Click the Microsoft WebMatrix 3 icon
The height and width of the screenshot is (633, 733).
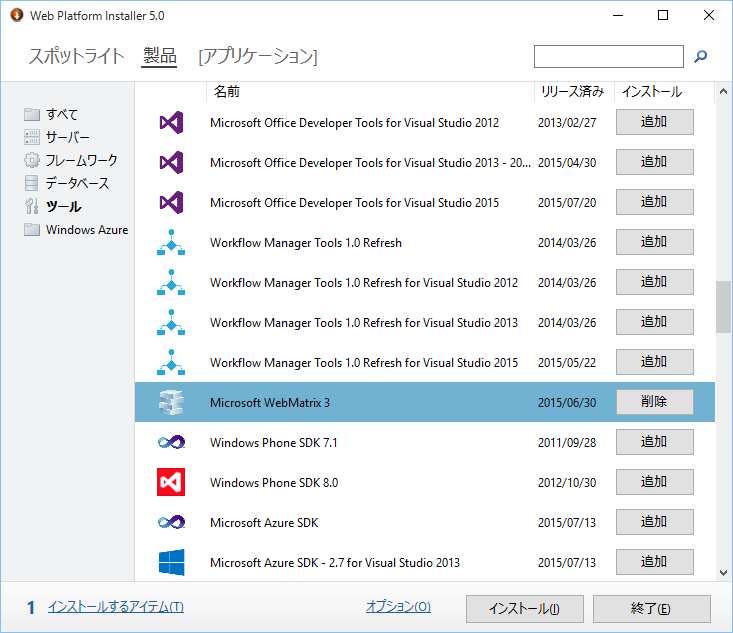171,403
